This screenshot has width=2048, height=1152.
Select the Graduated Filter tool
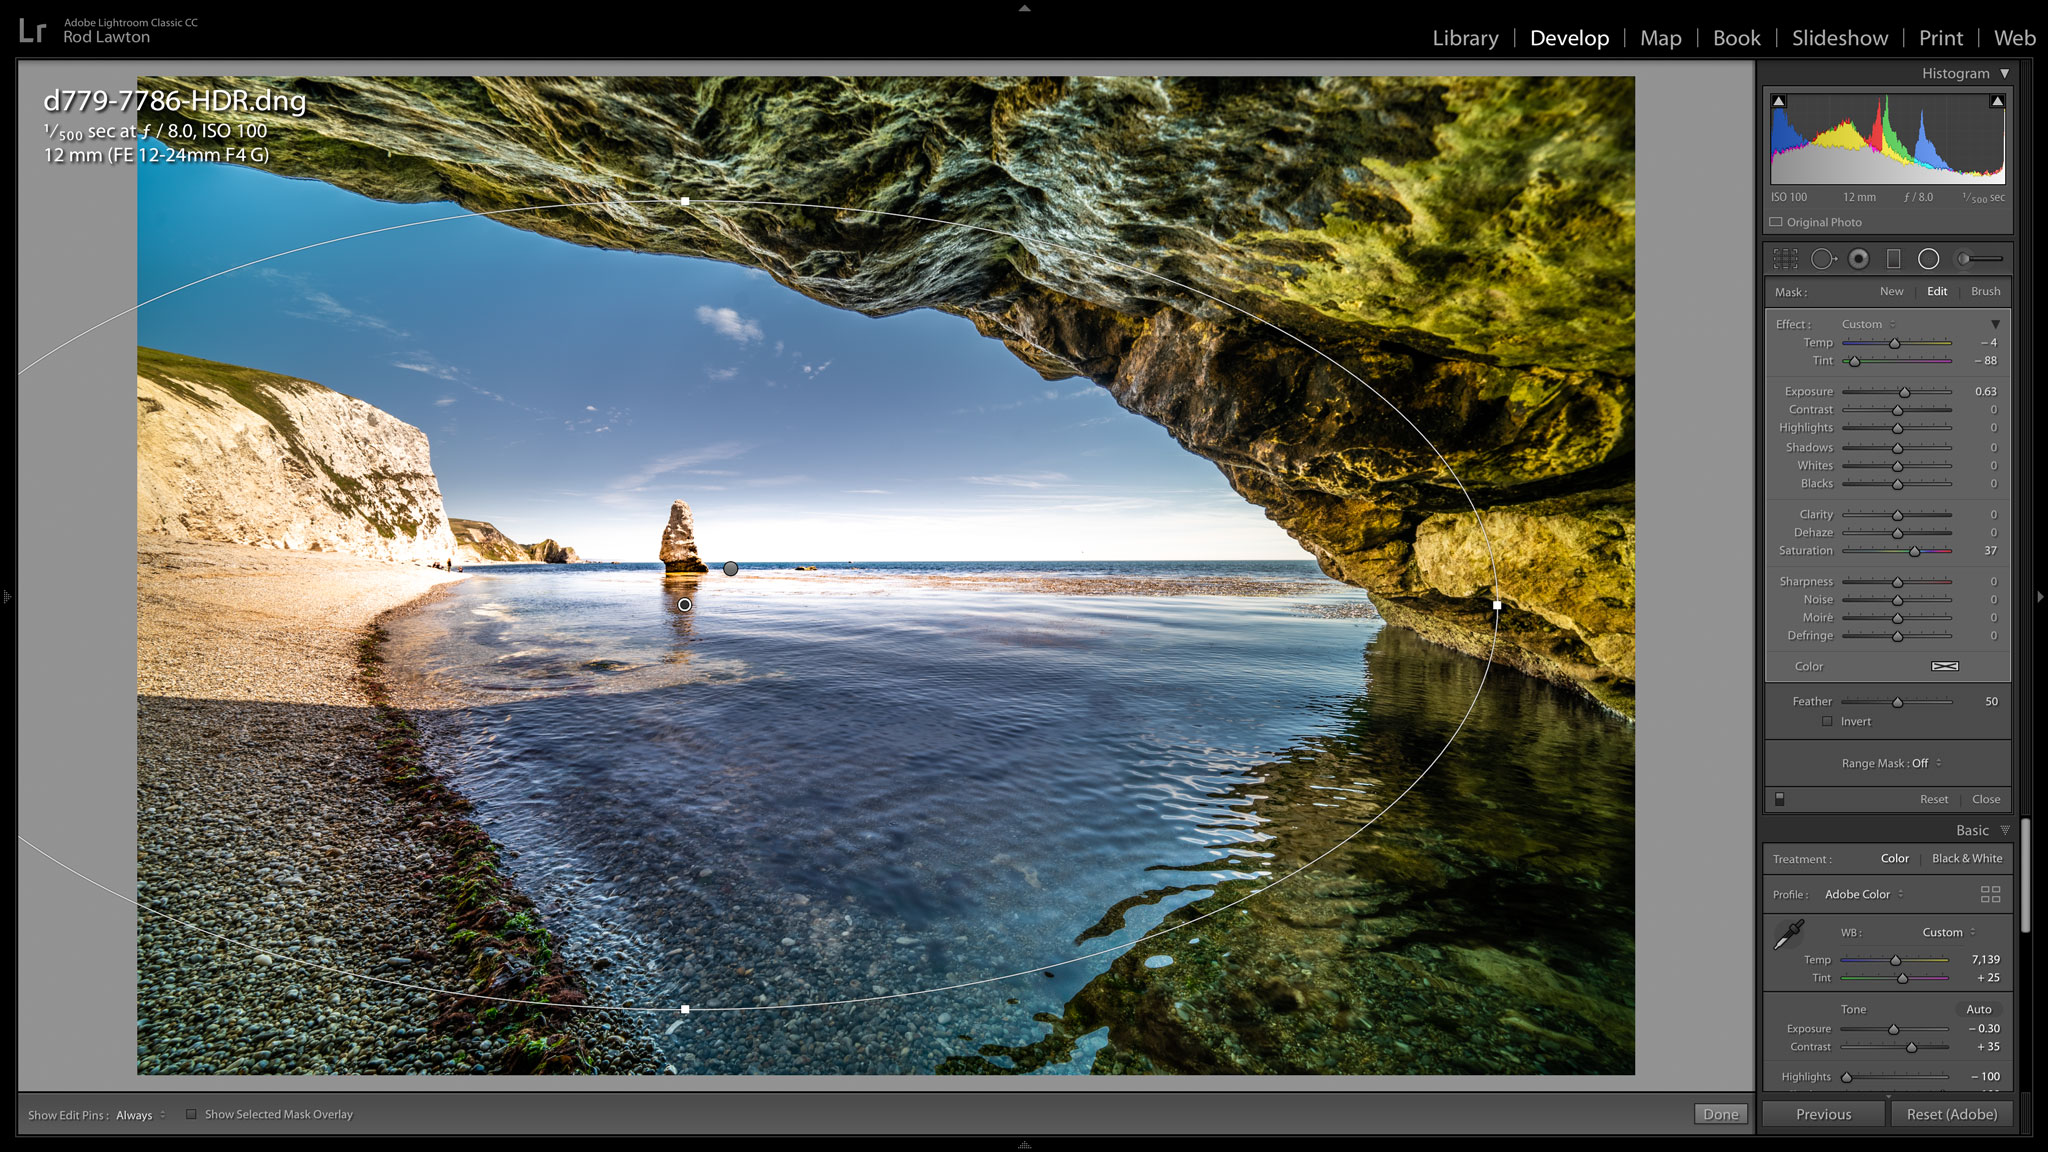(x=1893, y=259)
